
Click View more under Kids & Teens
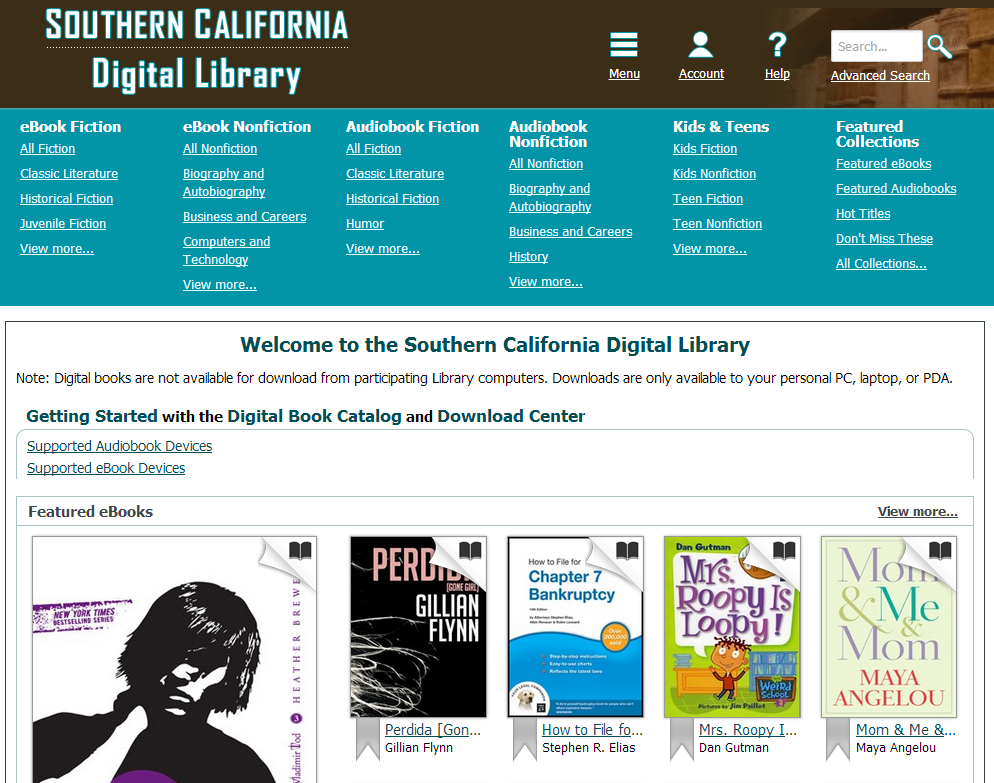point(710,249)
